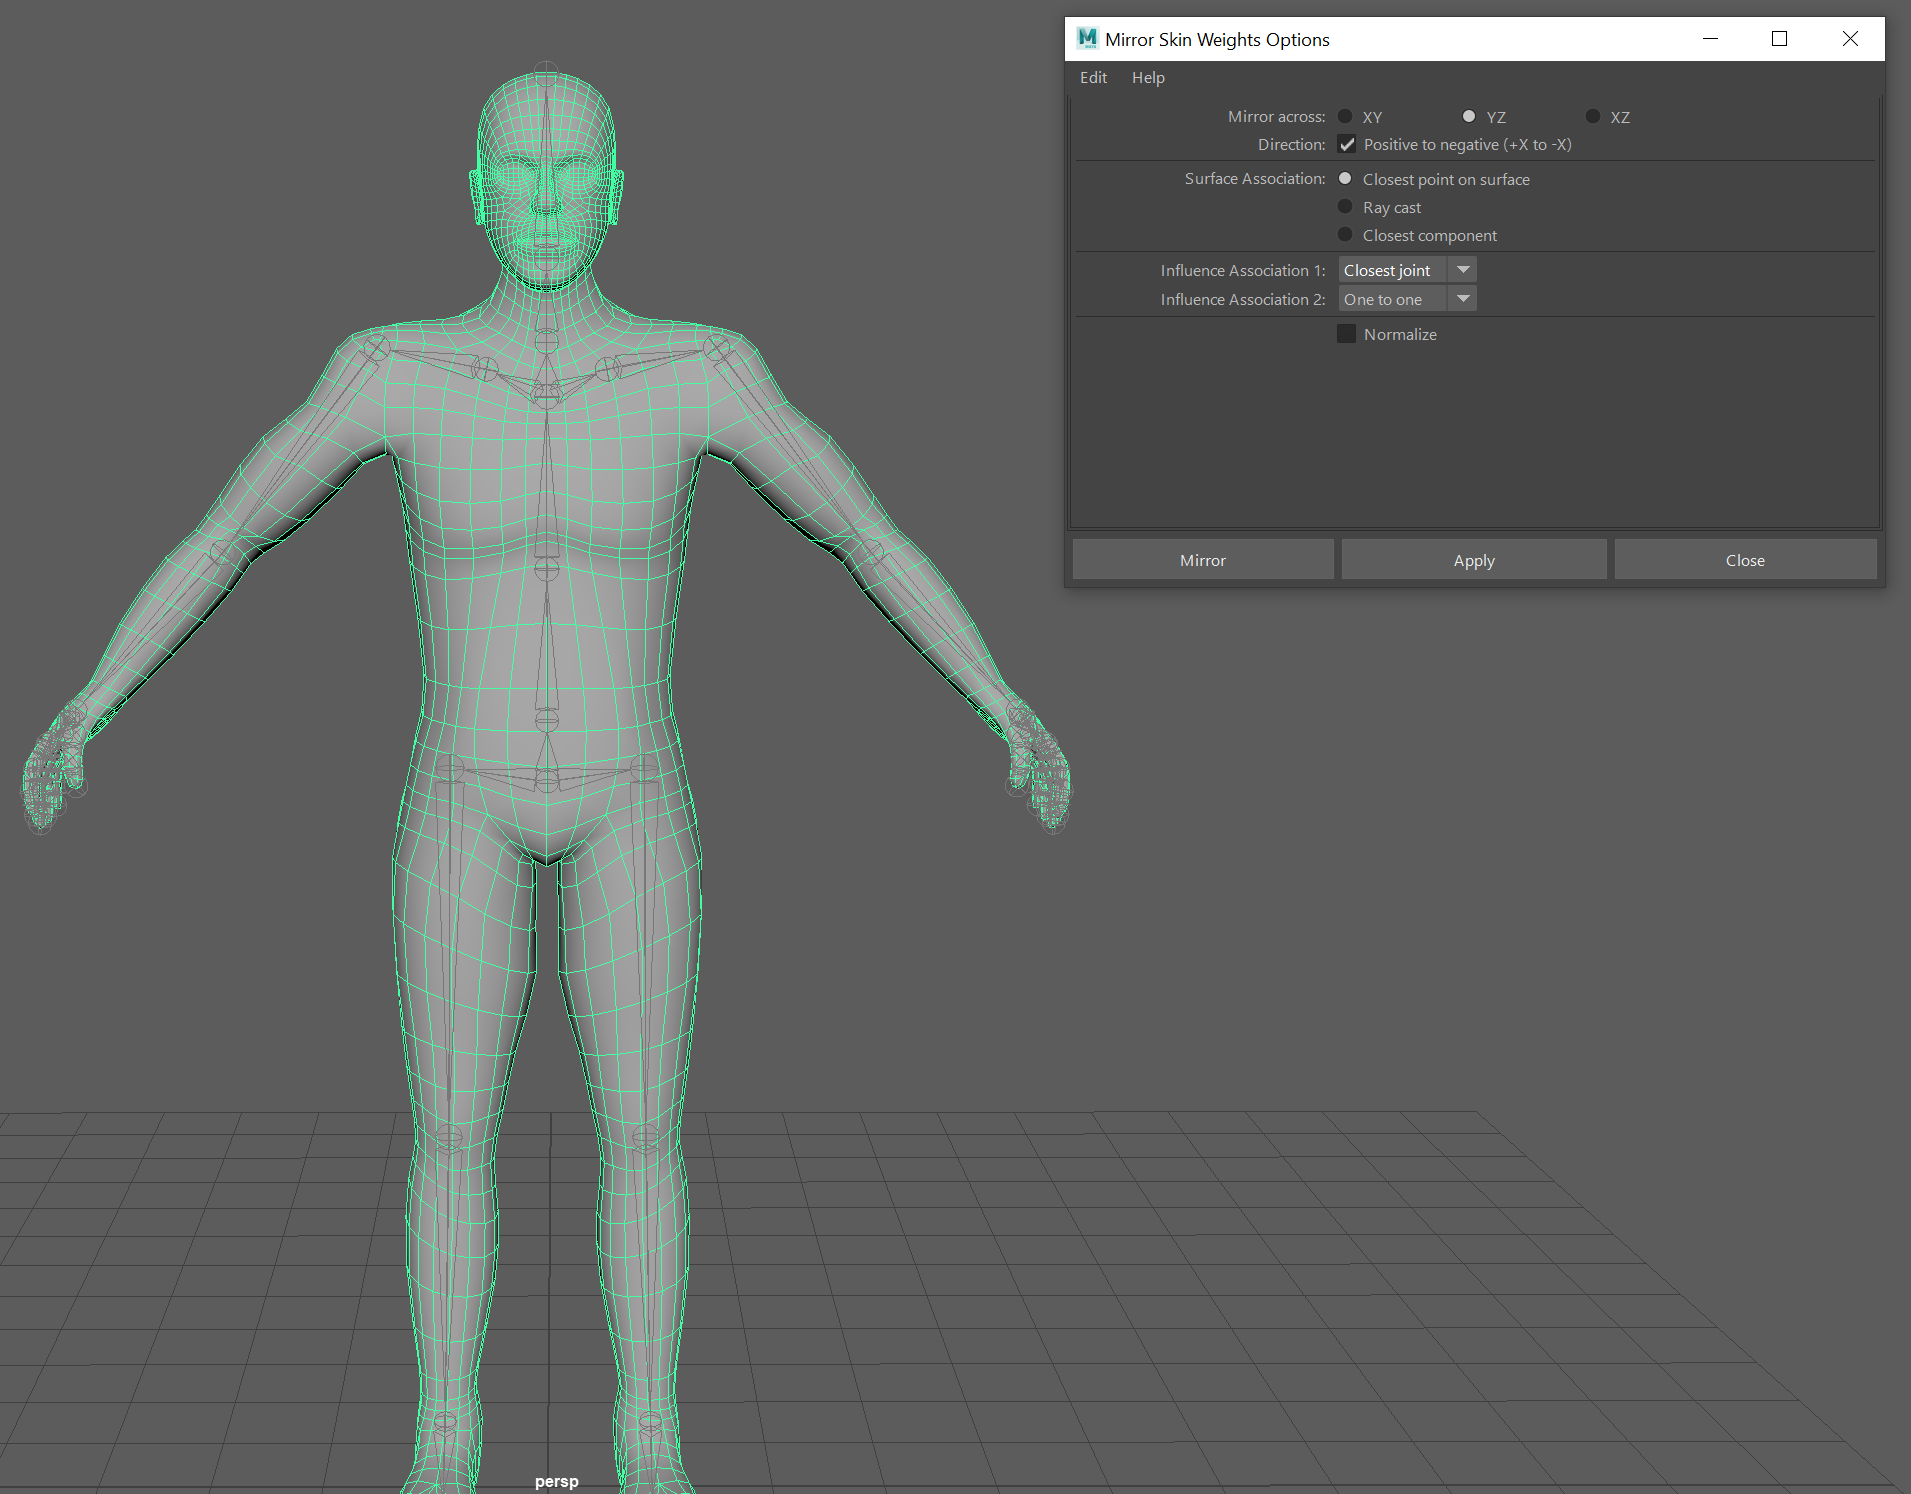The image size is (1911, 1494).
Task: Select the XY mirror plane
Action: pos(1345,116)
